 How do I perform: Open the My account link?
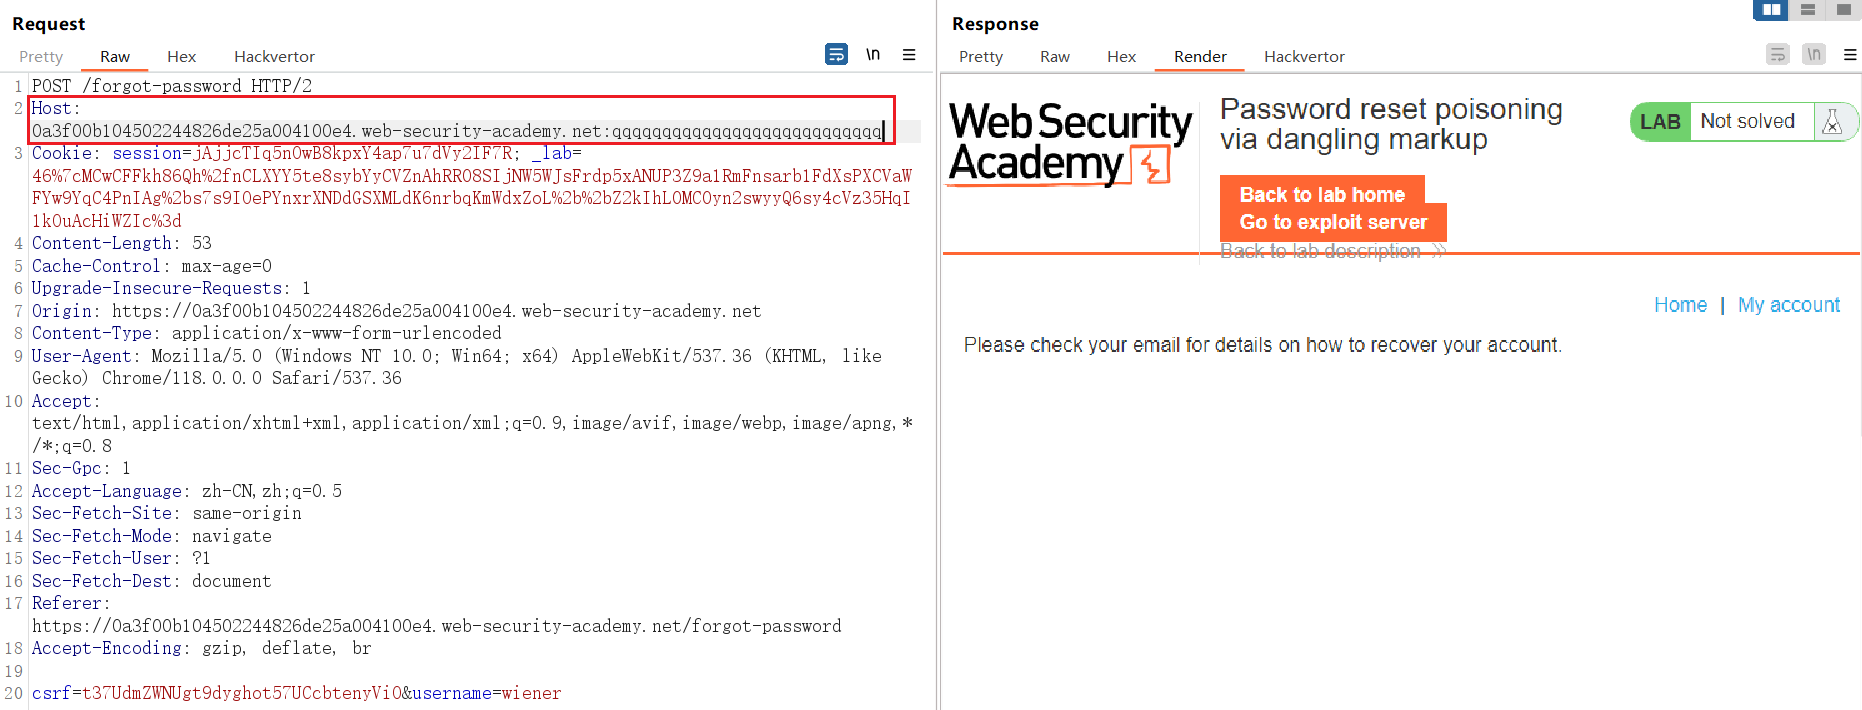tap(1788, 305)
